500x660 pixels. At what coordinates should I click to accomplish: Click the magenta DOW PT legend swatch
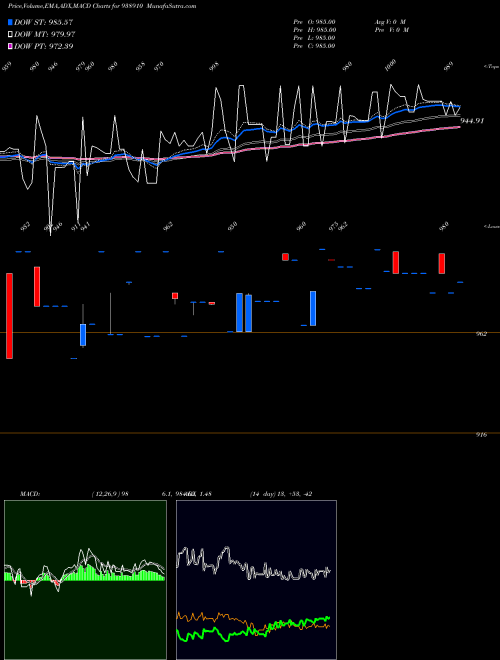pyautogui.click(x=10, y=46)
